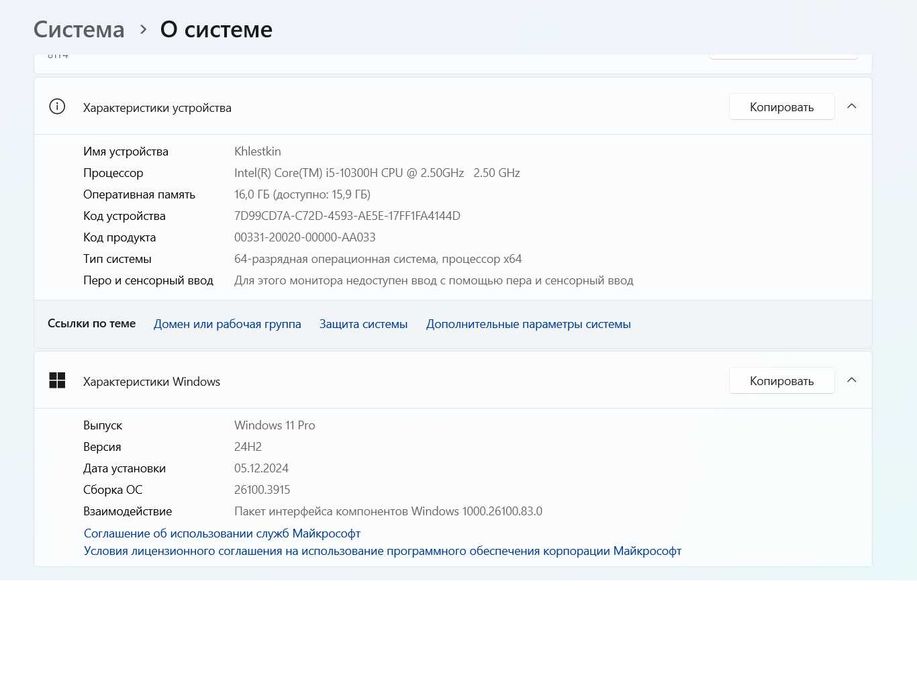
Task: Copy device specifications with Копировать button
Action: 782,107
